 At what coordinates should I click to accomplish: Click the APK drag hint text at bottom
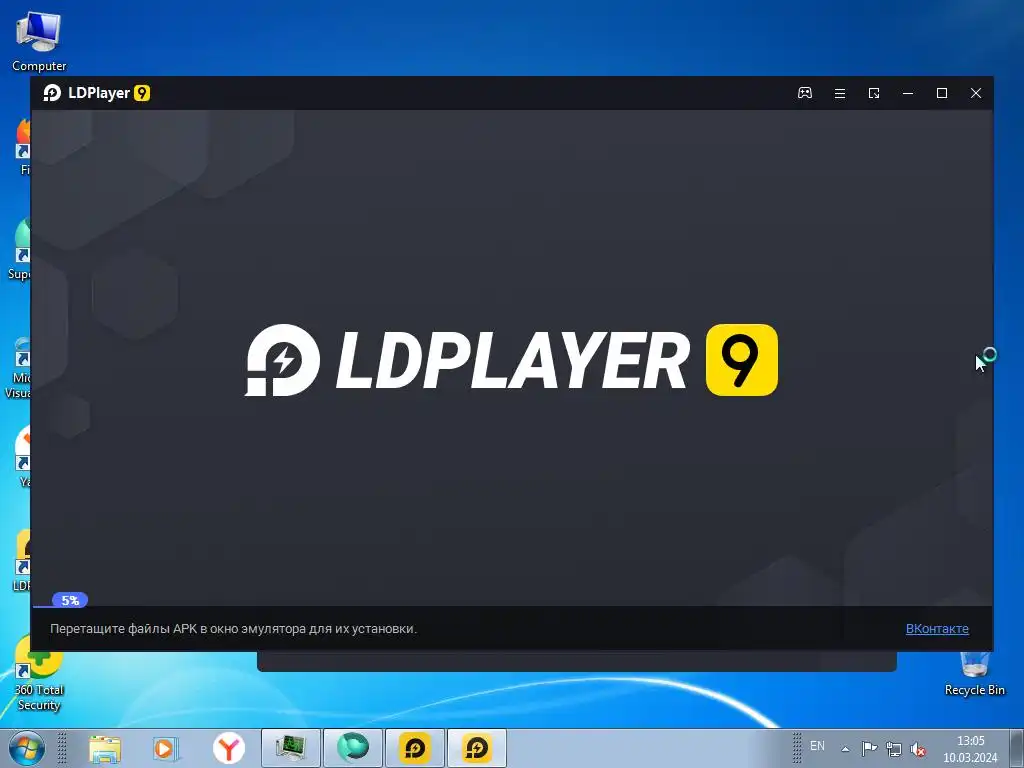233,629
